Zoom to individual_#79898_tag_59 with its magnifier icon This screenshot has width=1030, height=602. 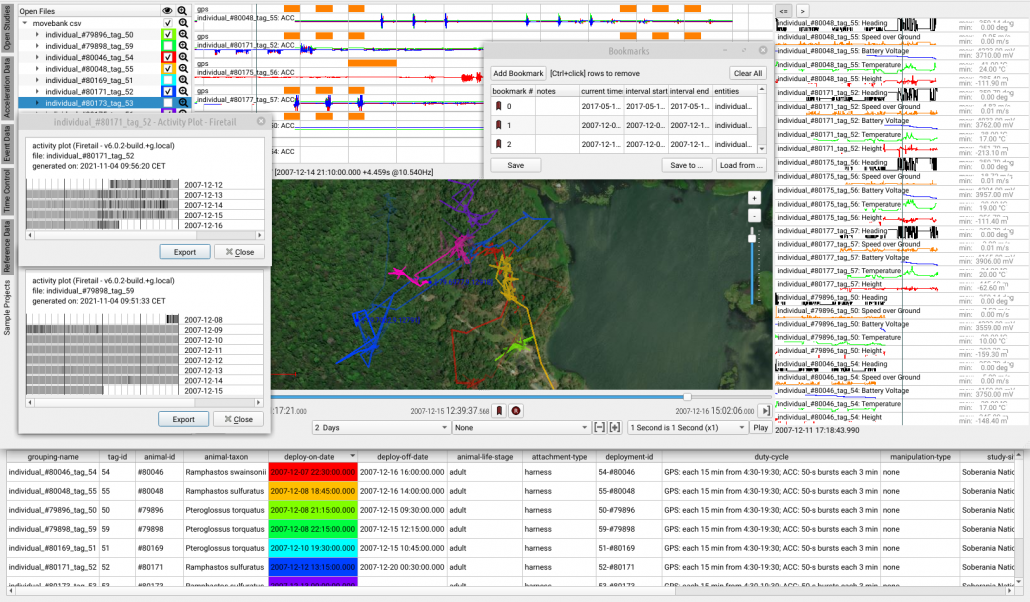183,46
